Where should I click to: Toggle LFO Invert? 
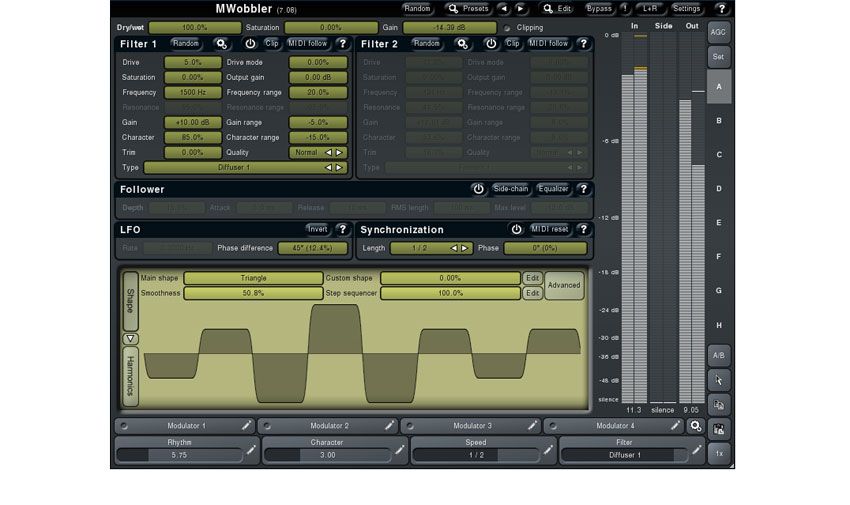317,229
